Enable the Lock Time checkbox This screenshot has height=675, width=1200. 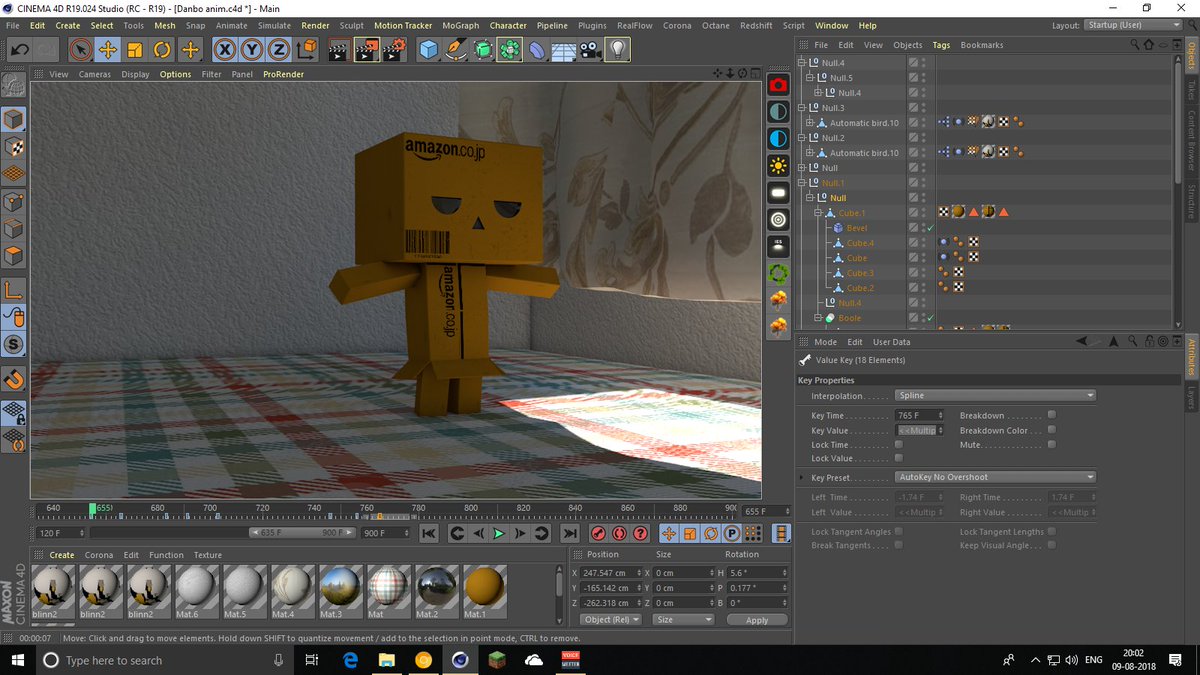coord(898,444)
